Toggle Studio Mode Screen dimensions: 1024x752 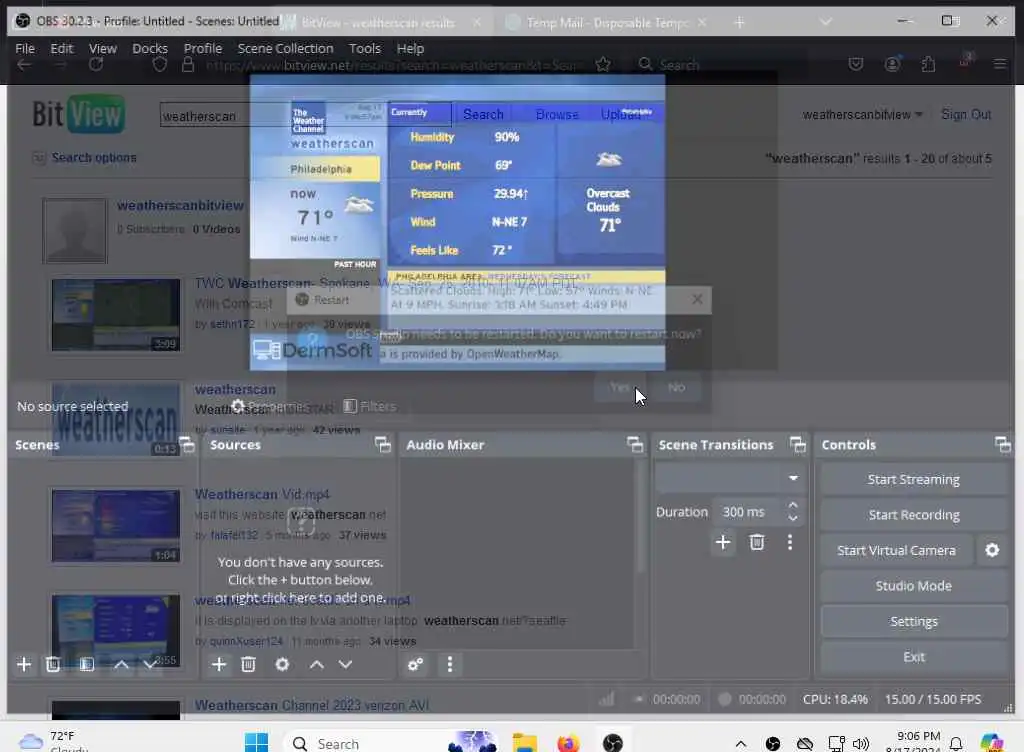coord(914,586)
